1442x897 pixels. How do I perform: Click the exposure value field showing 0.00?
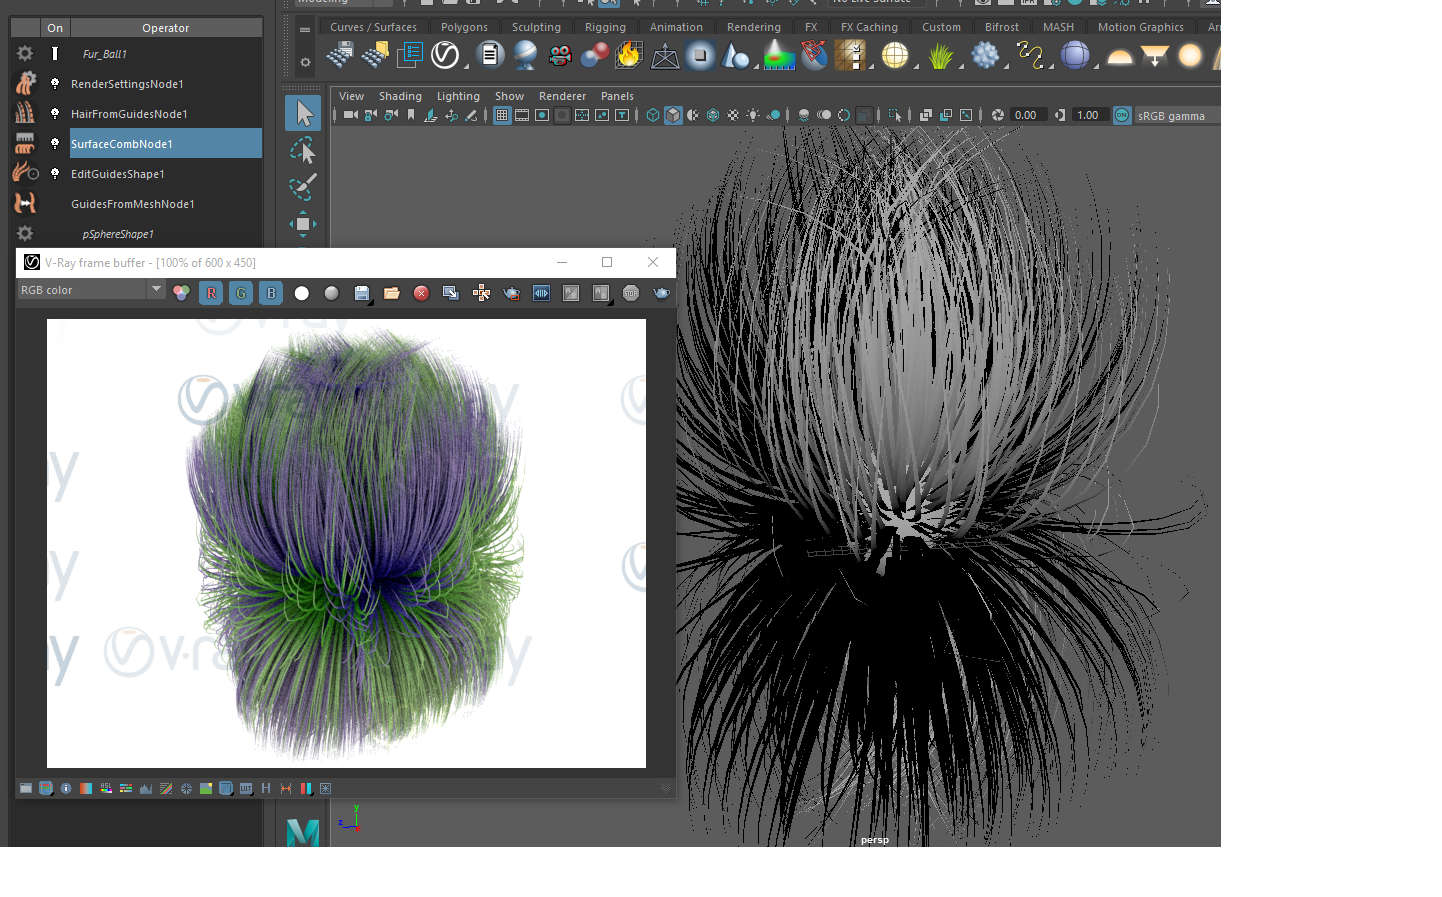pos(1026,115)
